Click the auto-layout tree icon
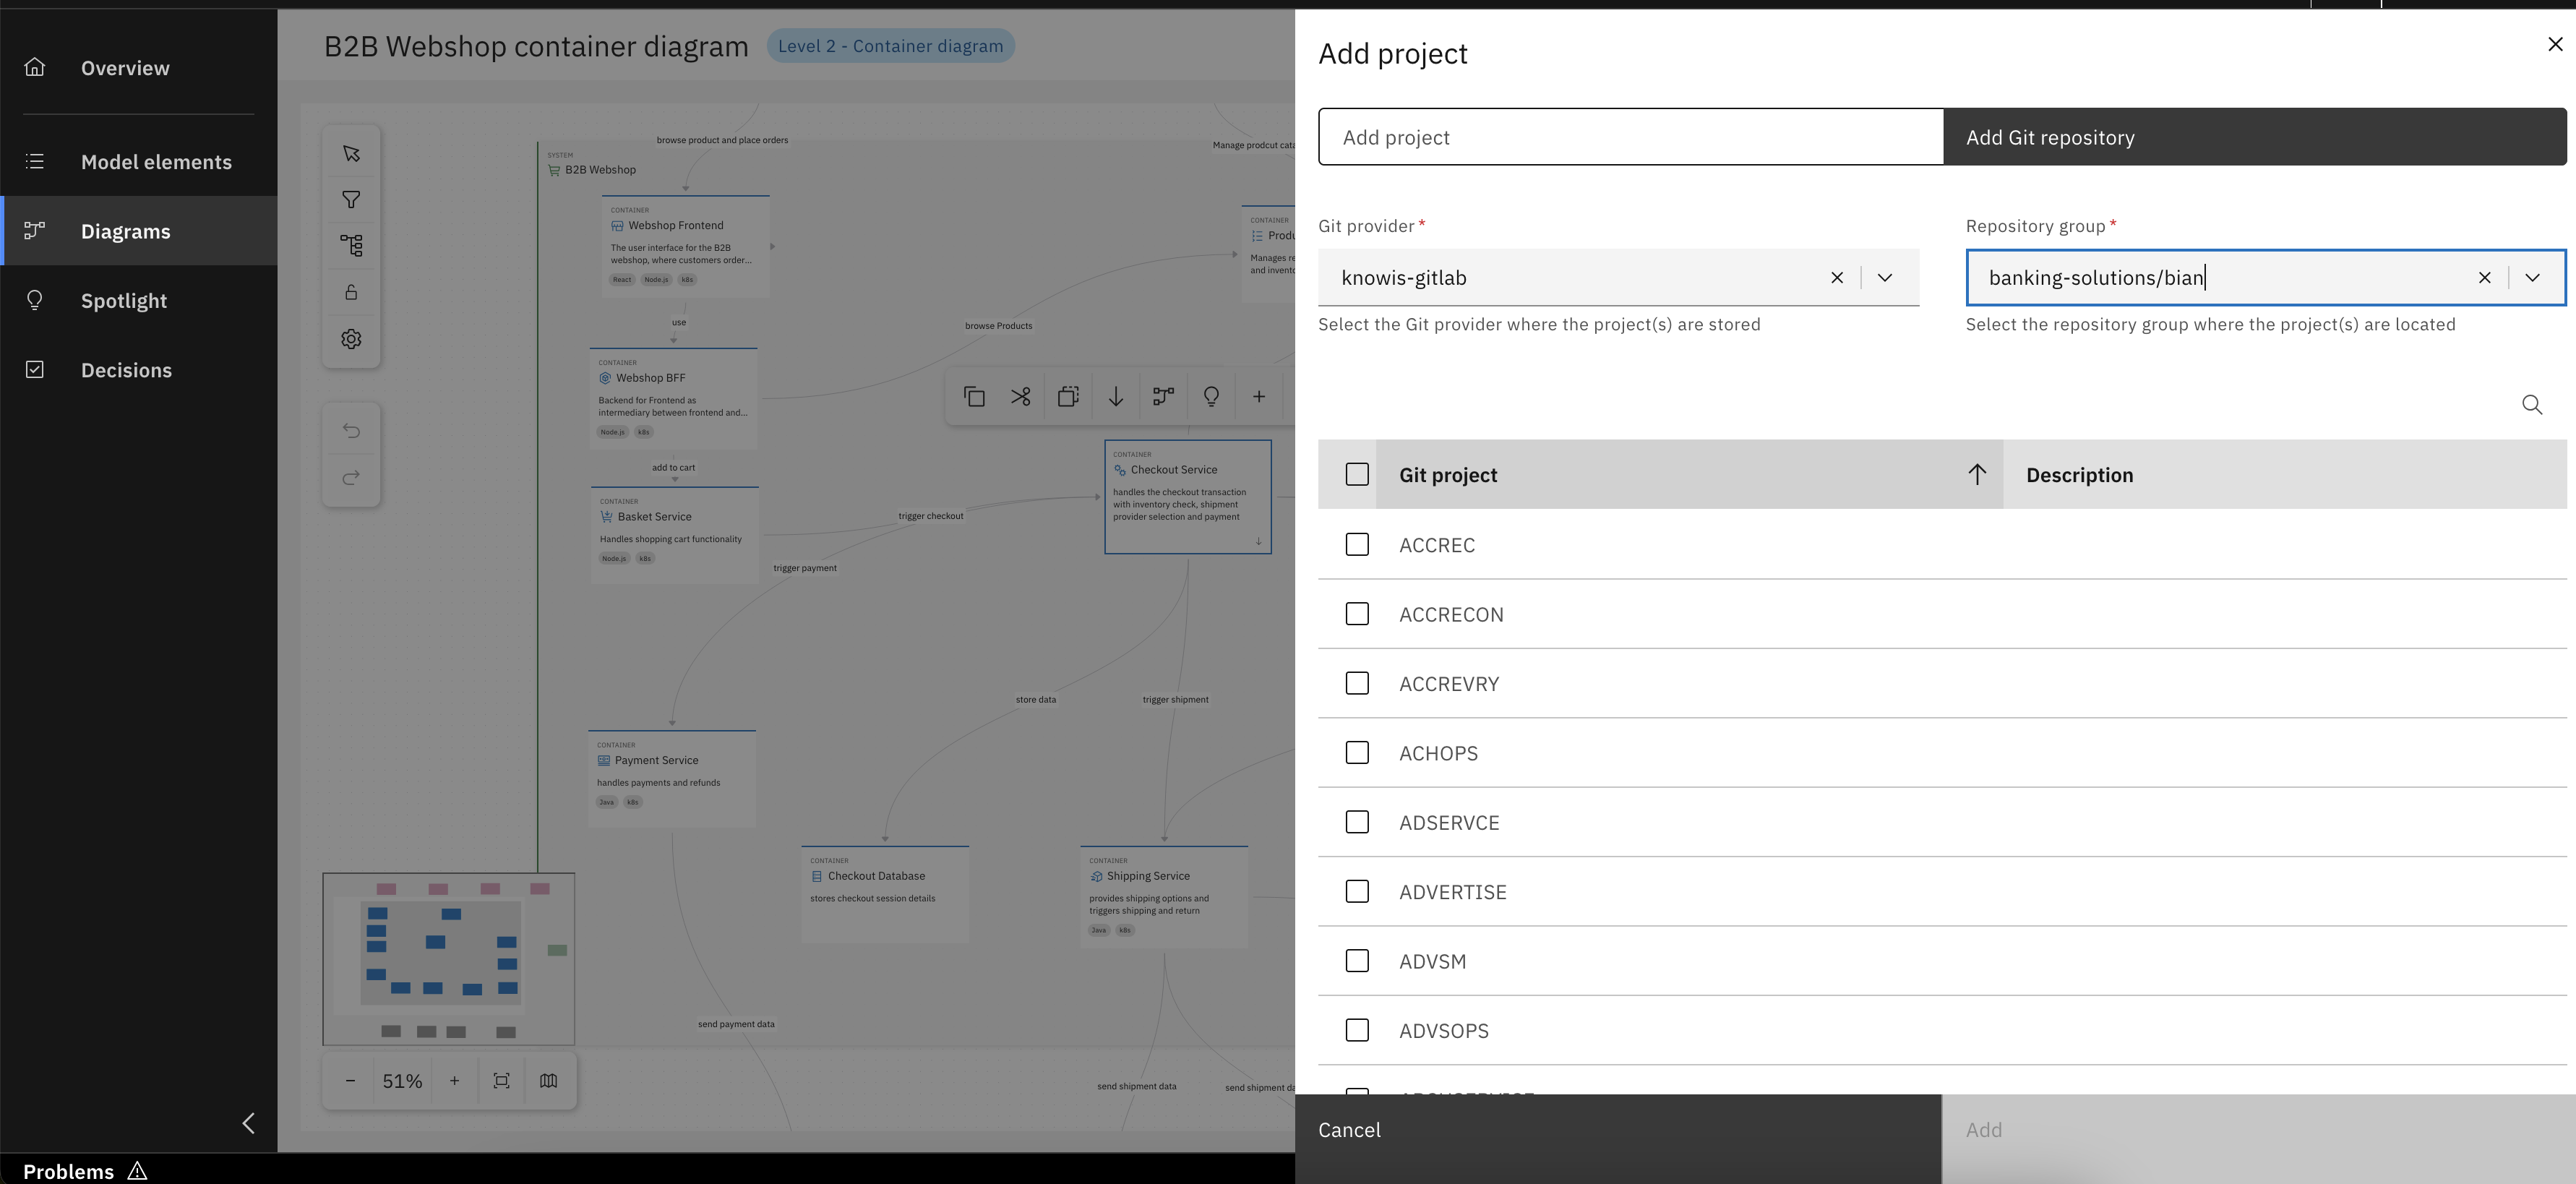Viewport: 2576px width, 1184px height. tap(351, 245)
